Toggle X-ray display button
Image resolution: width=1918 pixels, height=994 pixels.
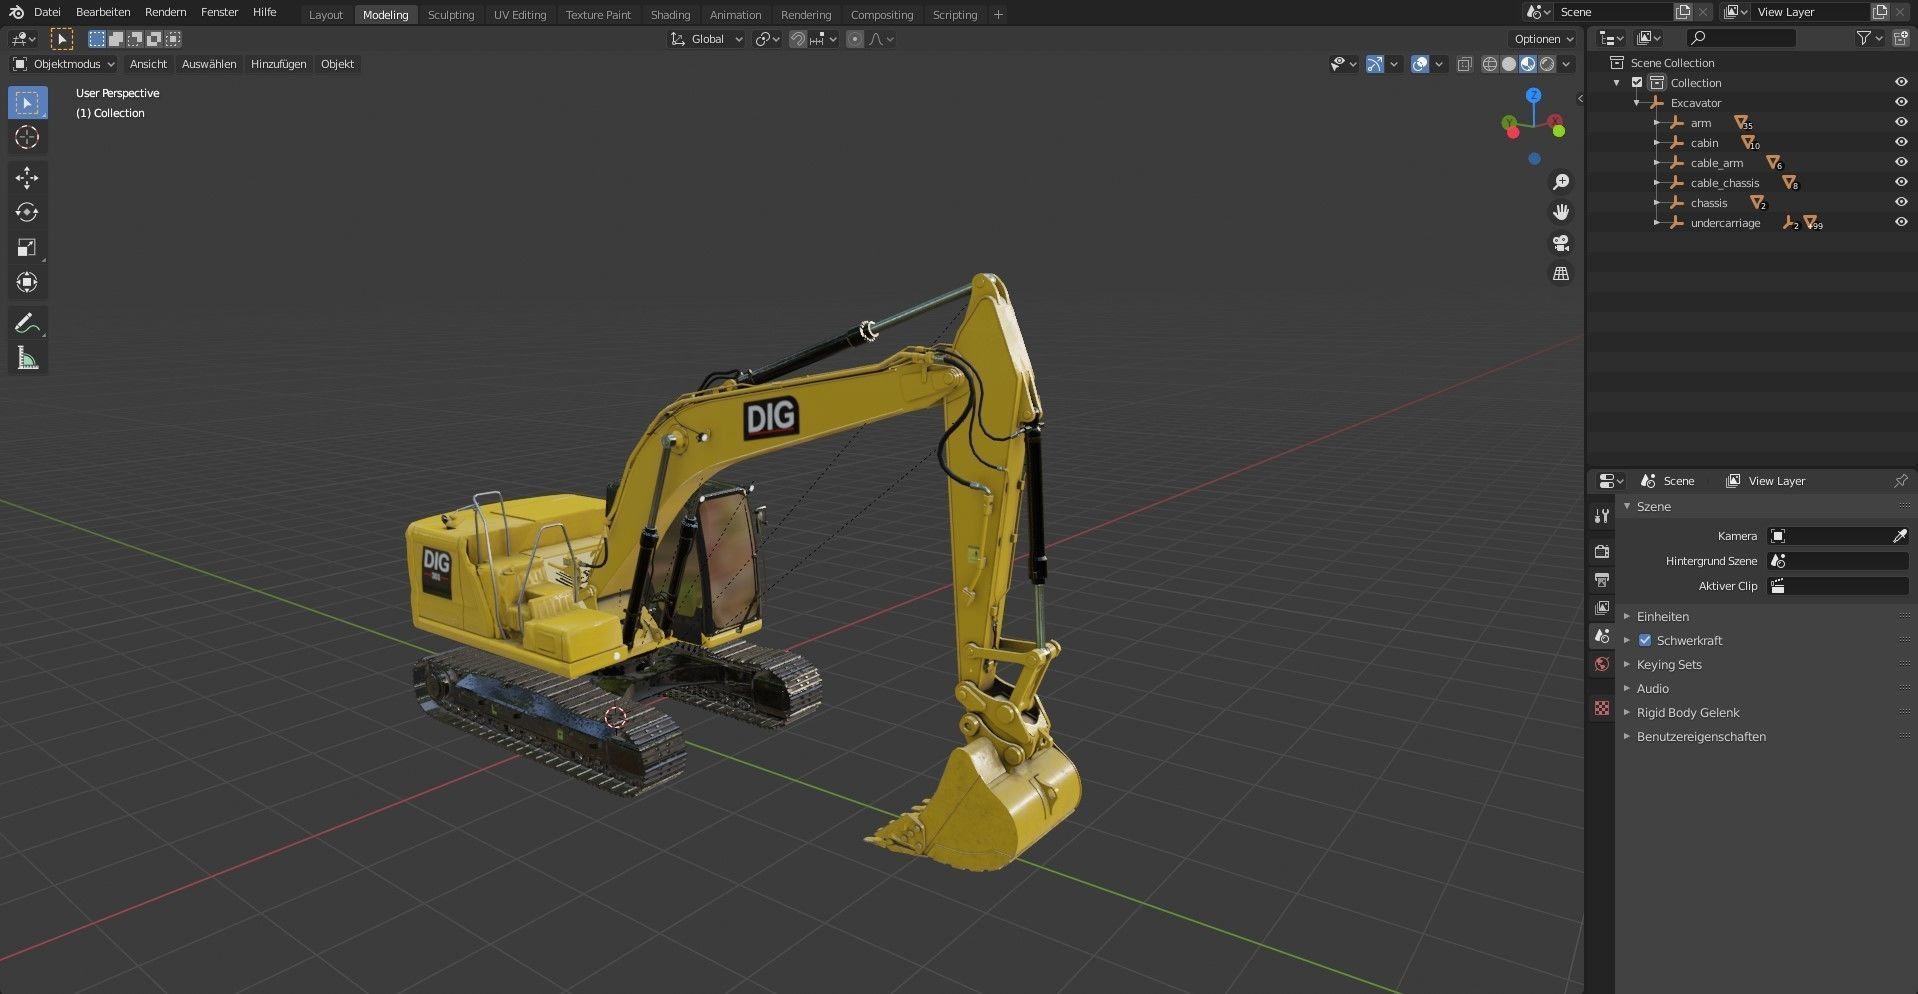[x=1464, y=64]
